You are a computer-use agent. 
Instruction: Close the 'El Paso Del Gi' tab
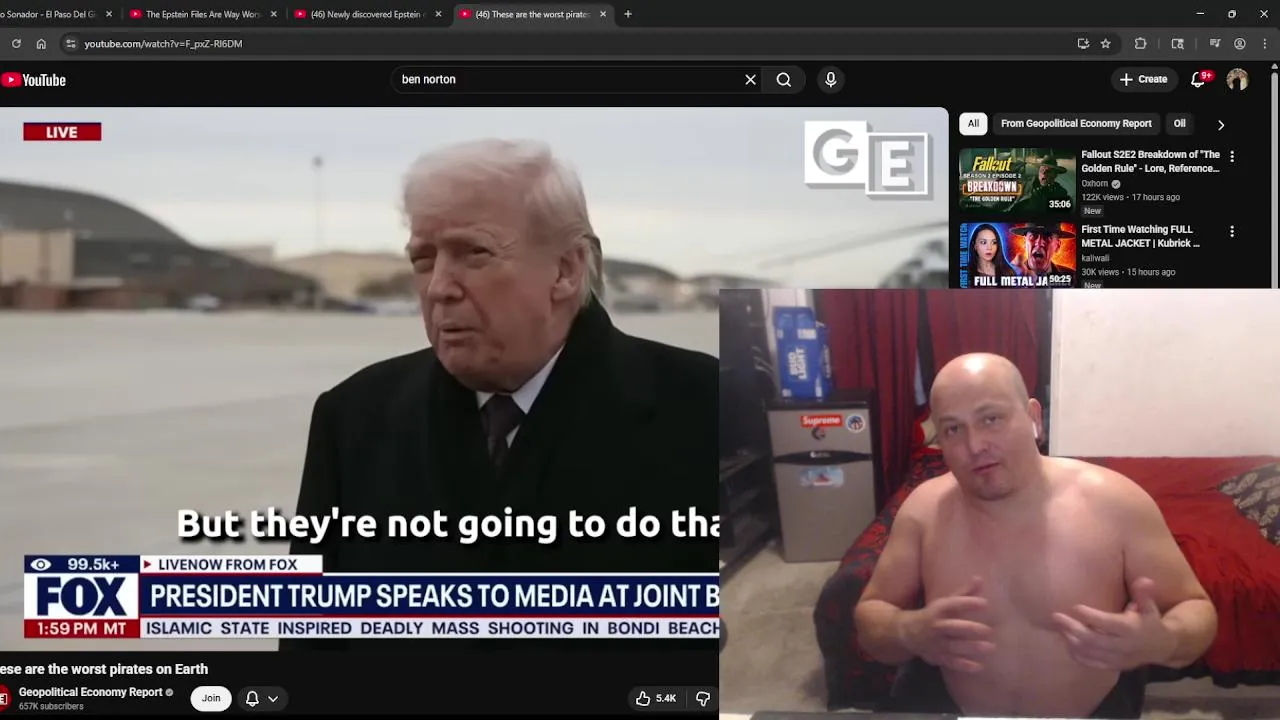(108, 14)
